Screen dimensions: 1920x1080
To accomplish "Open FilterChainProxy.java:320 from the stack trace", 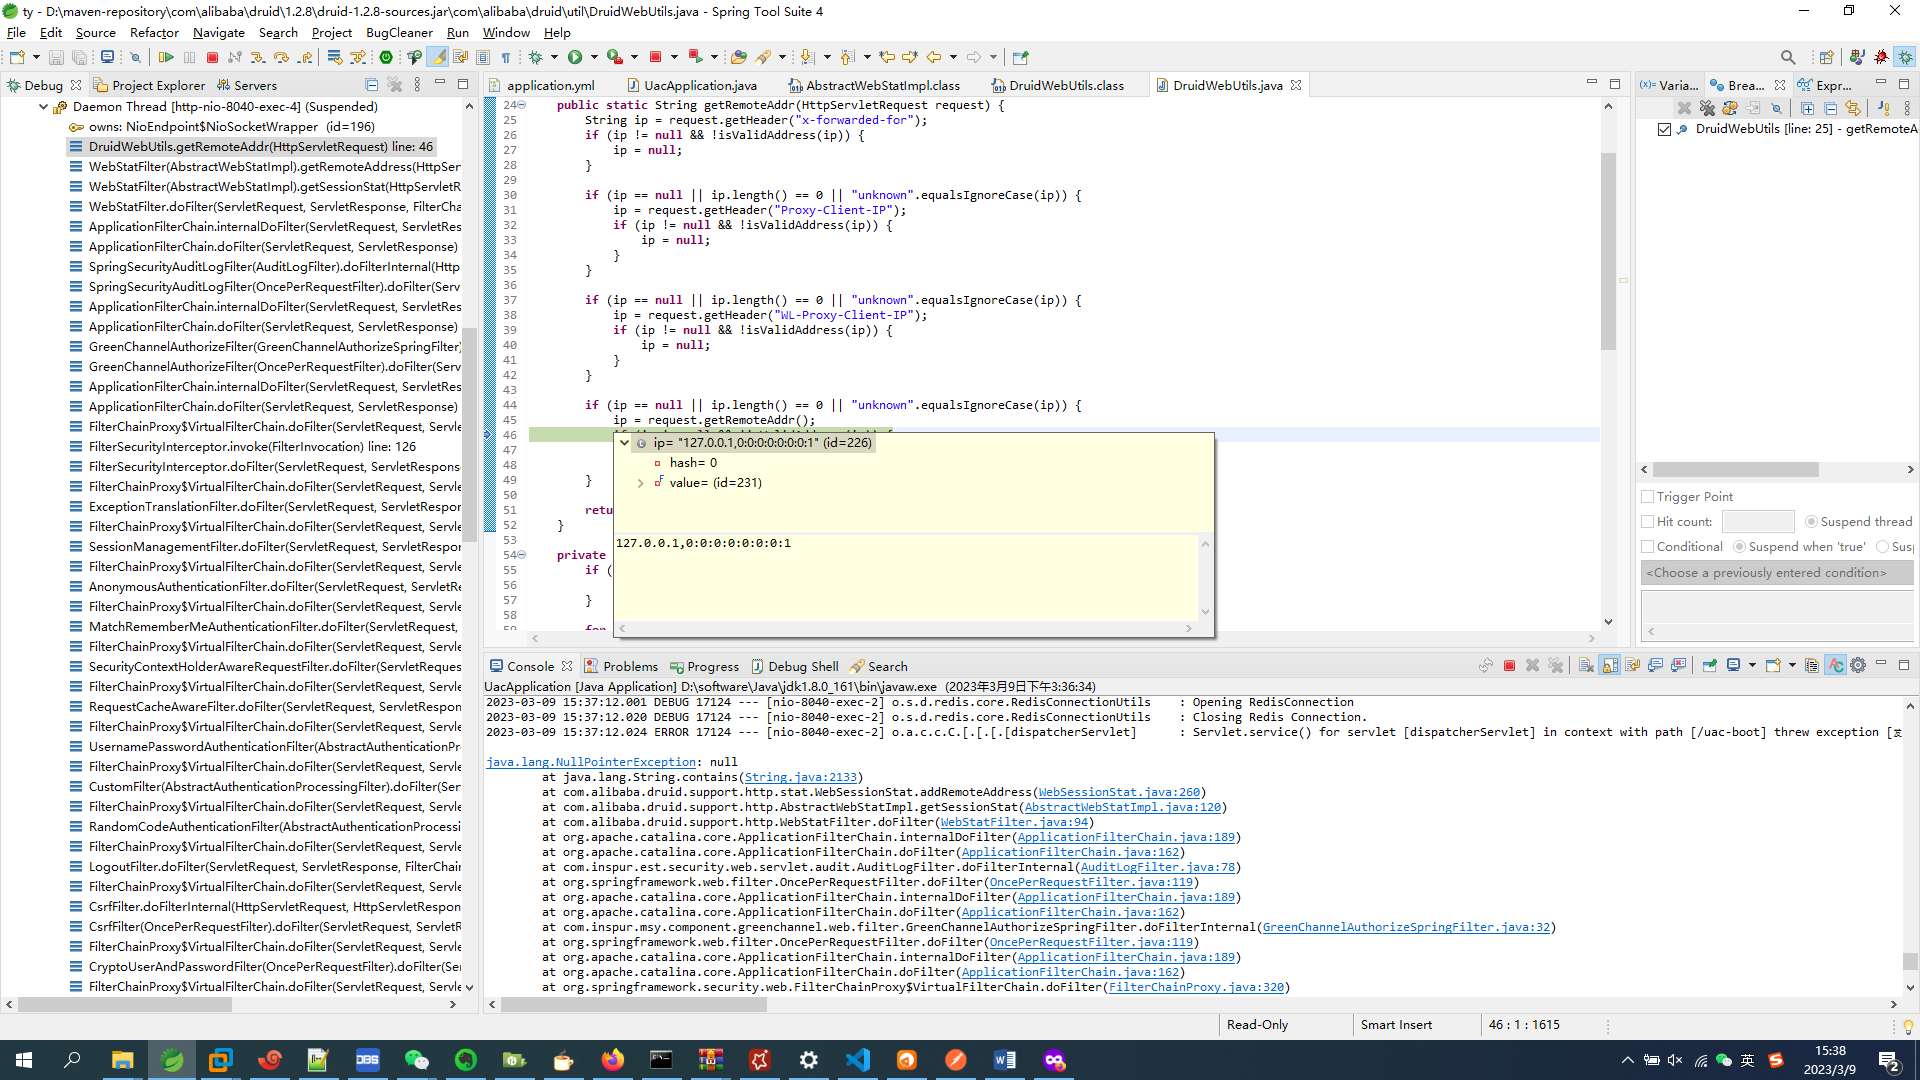I will click(1199, 987).
